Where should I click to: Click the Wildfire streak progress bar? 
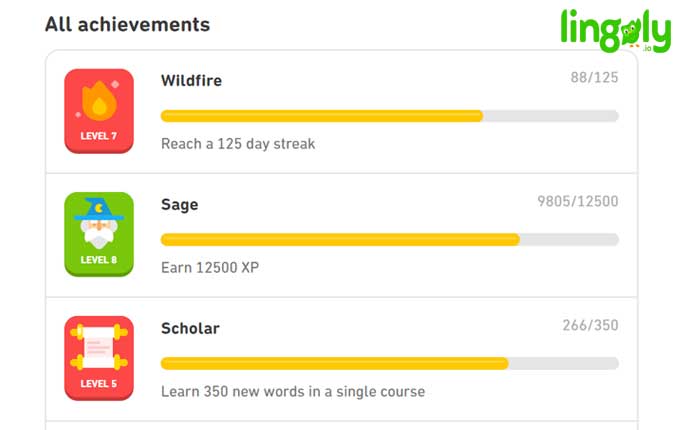(x=390, y=116)
